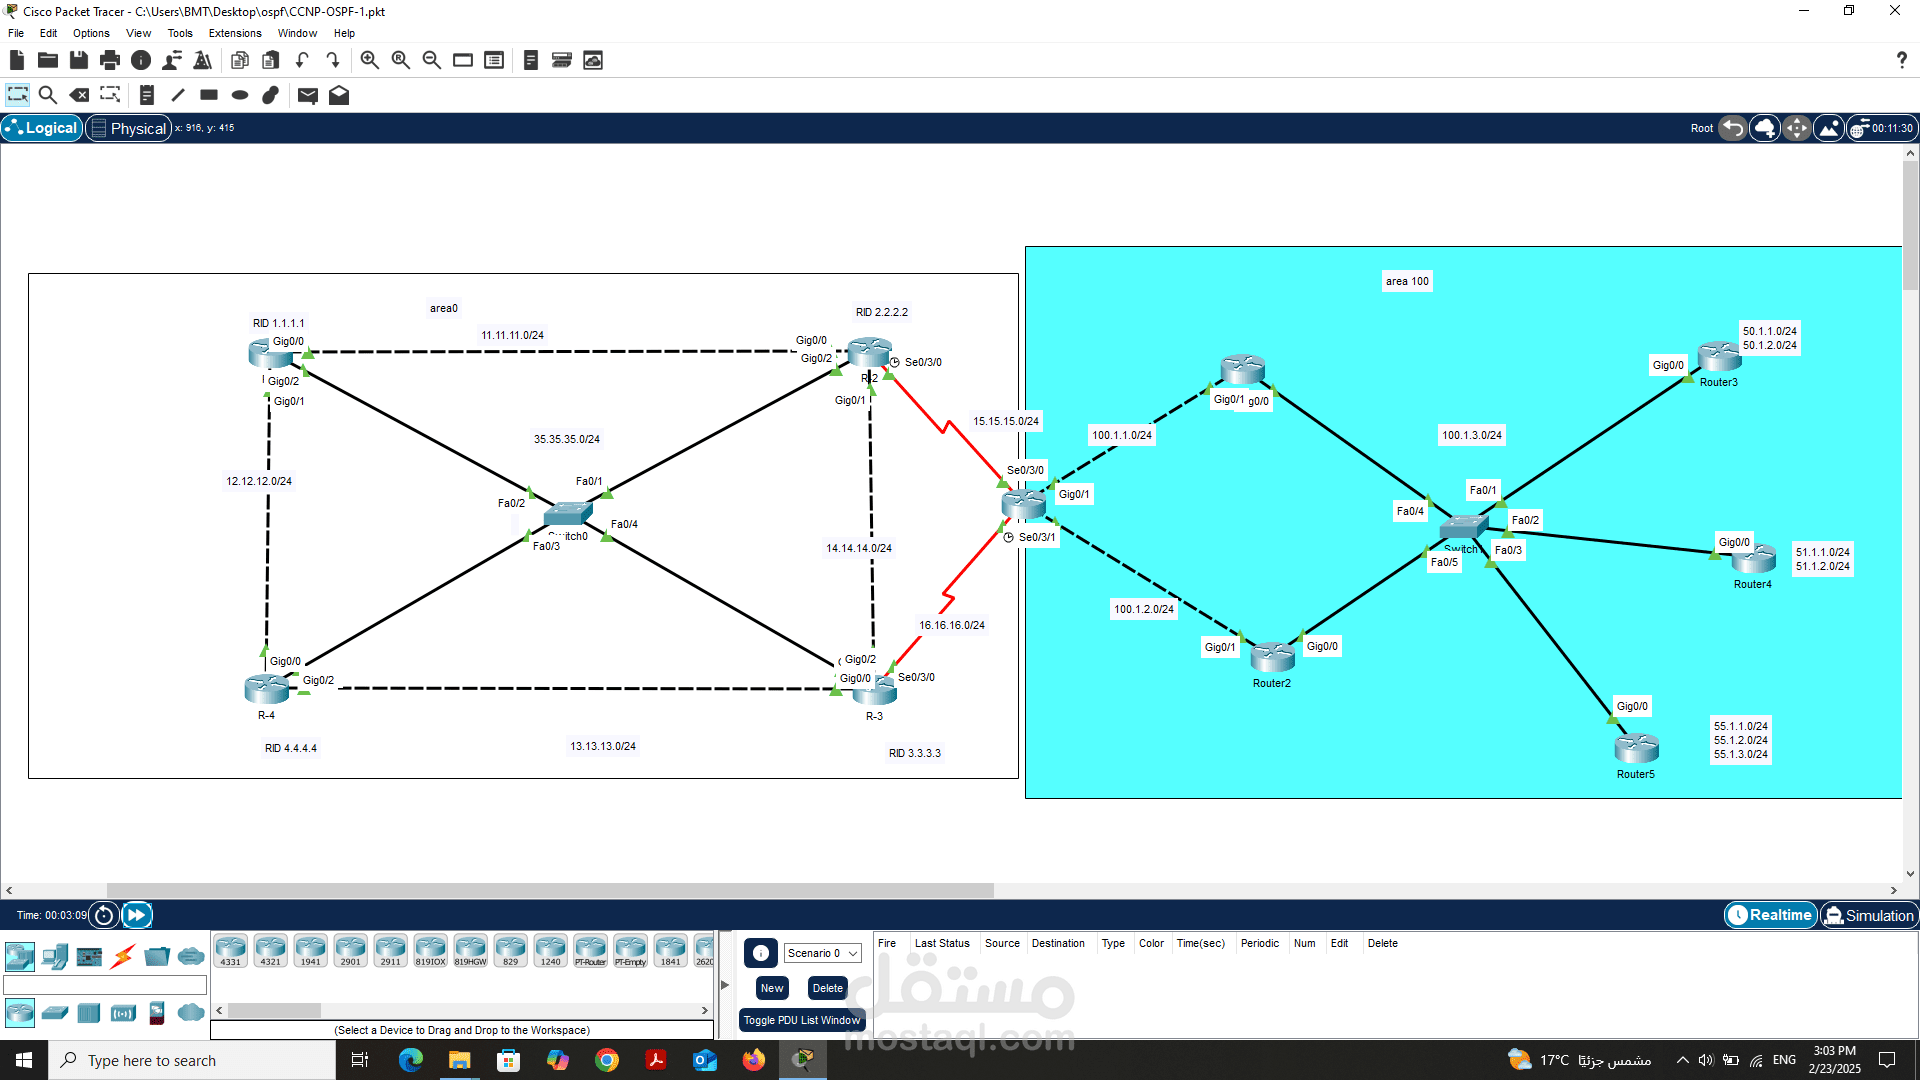Set the tiled background image
Image resolution: width=1920 pixels, height=1080 pixels.
click(x=1829, y=128)
